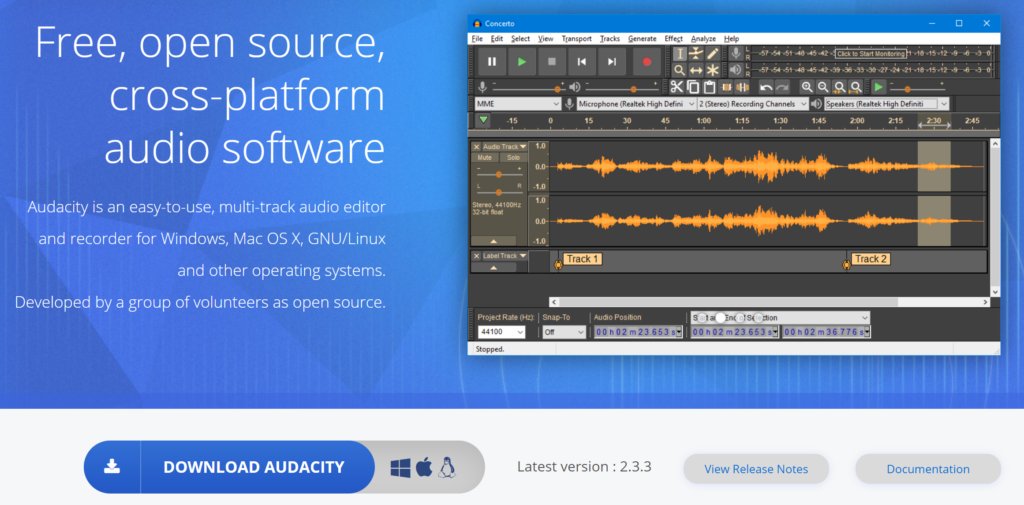Close the Label Track with its X

tap(476, 256)
